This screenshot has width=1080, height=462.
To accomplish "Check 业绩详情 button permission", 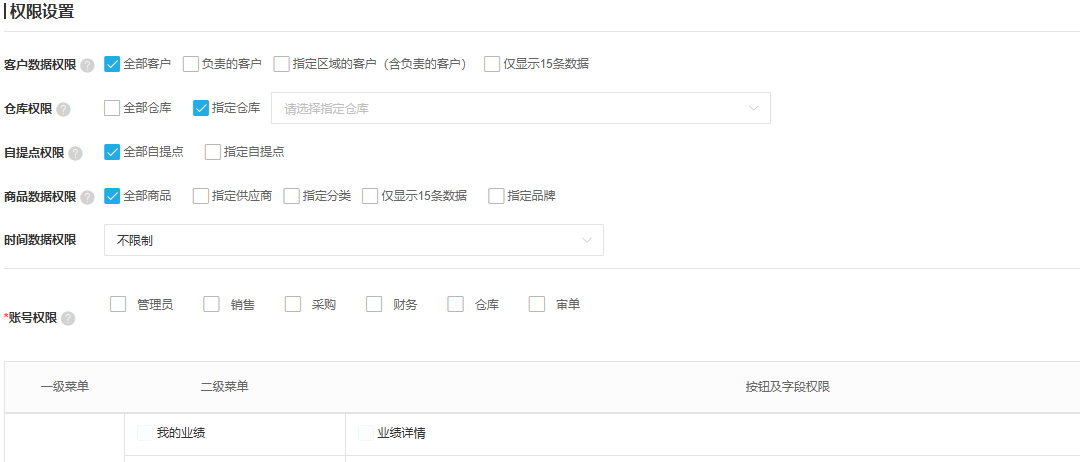I will 366,433.
